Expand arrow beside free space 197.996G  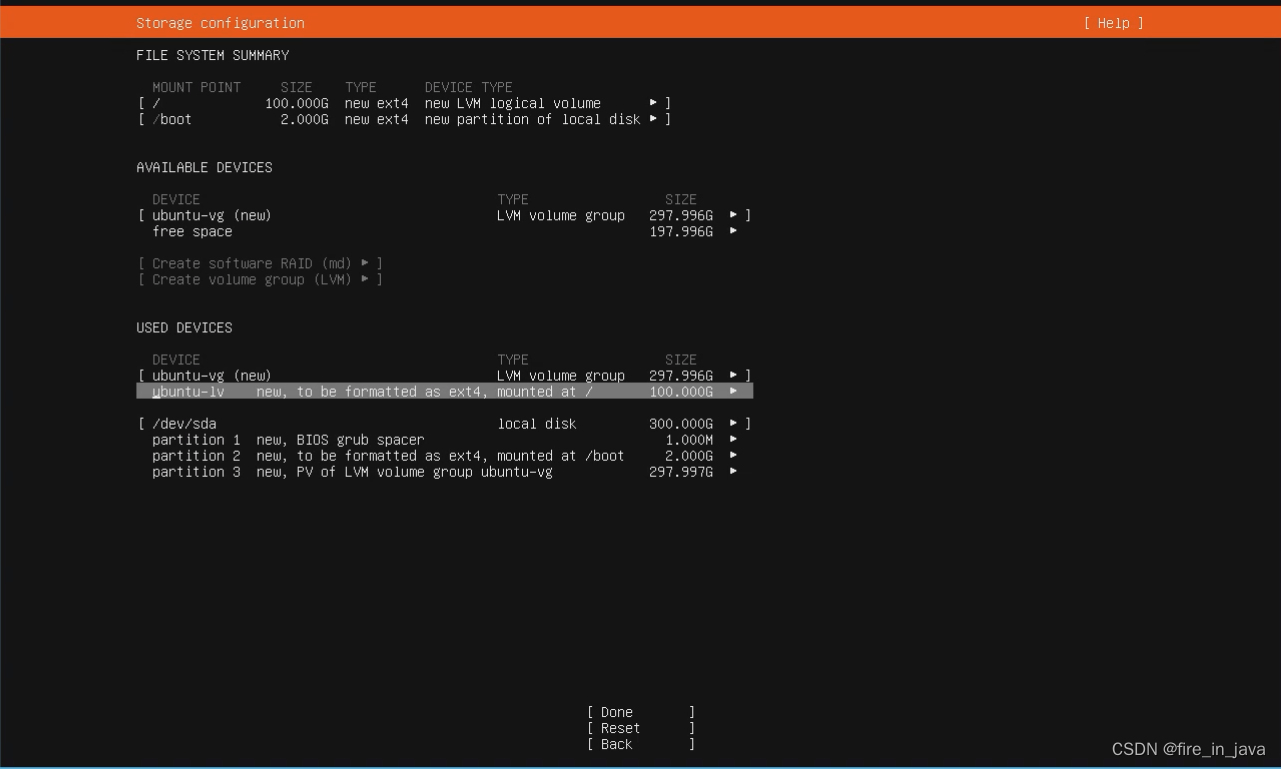[x=733, y=231]
